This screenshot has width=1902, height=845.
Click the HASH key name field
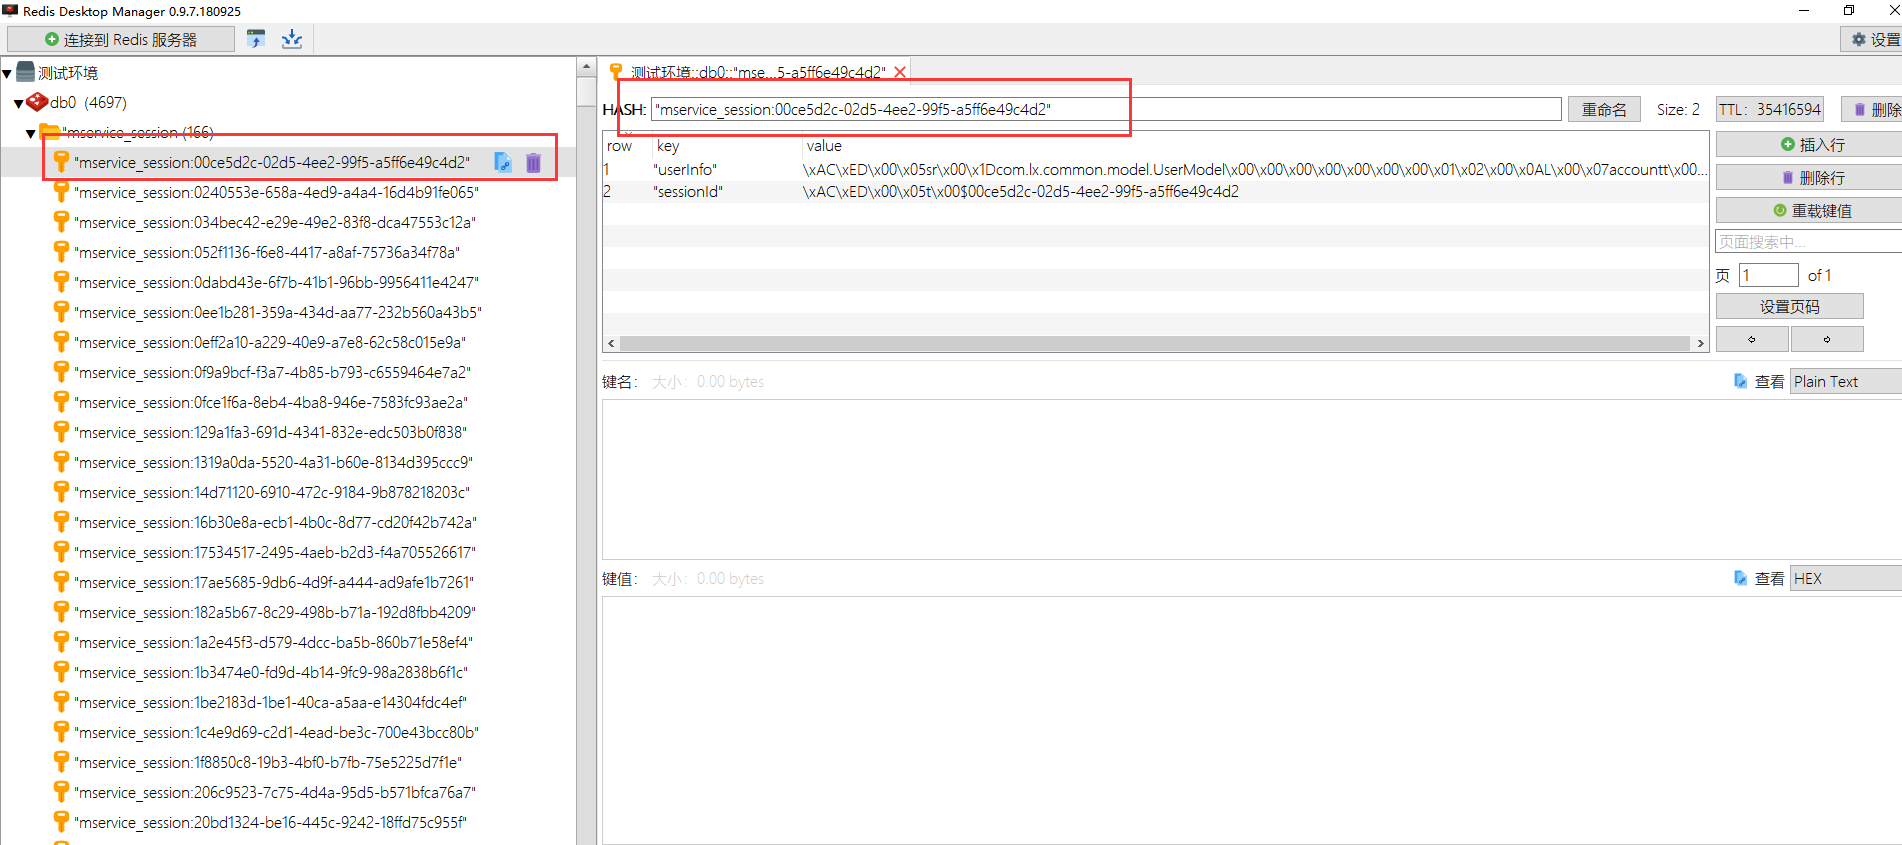(x=1106, y=109)
